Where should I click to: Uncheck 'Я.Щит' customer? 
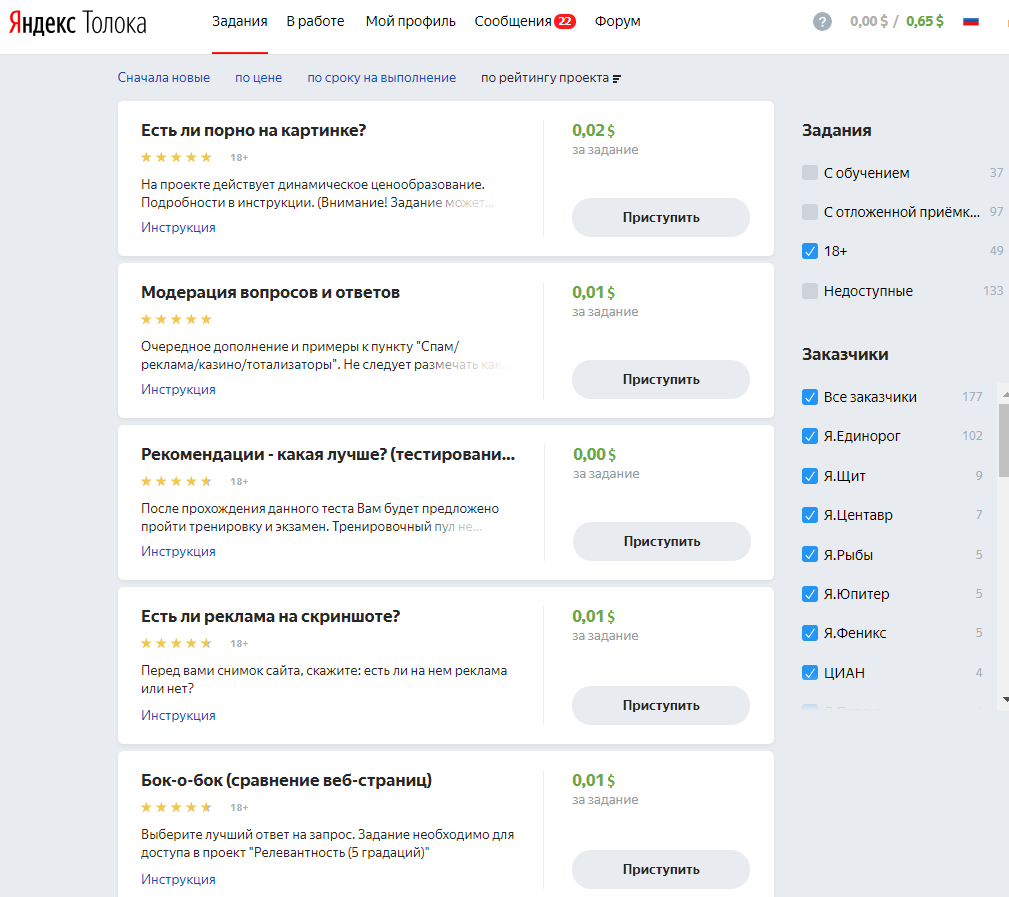coord(810,476)
